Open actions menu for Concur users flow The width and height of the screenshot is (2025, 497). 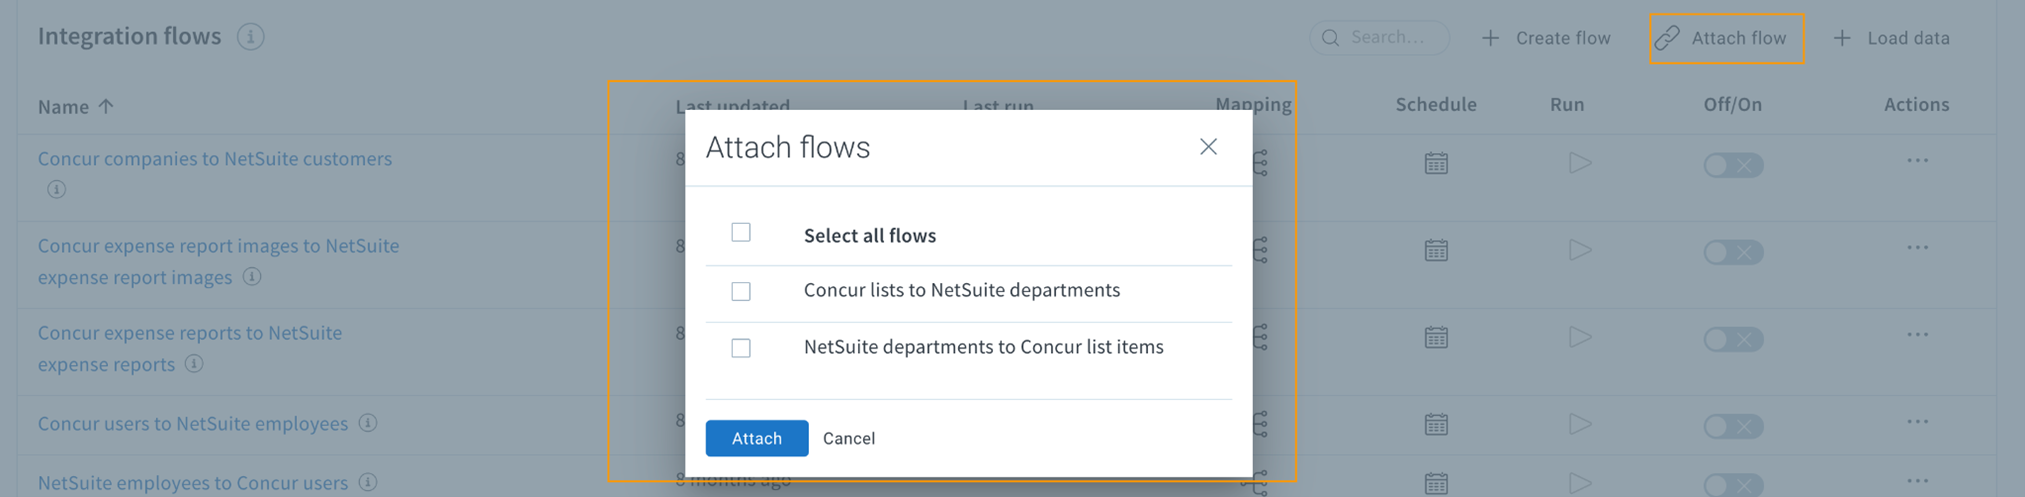1917,422
